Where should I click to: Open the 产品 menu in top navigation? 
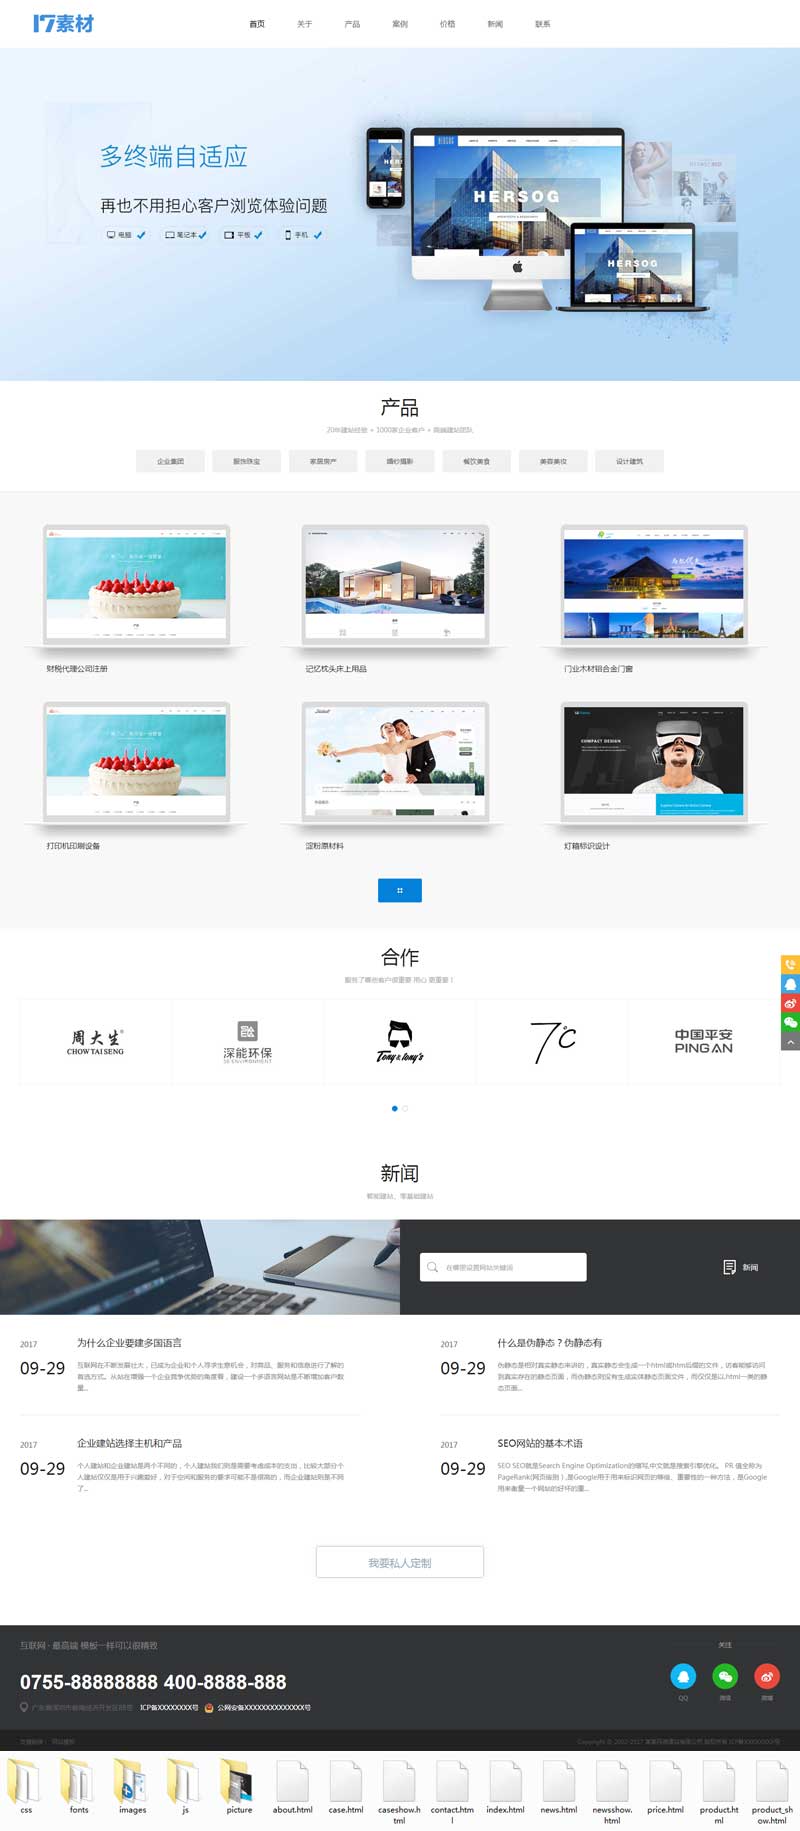coord(352,24)
